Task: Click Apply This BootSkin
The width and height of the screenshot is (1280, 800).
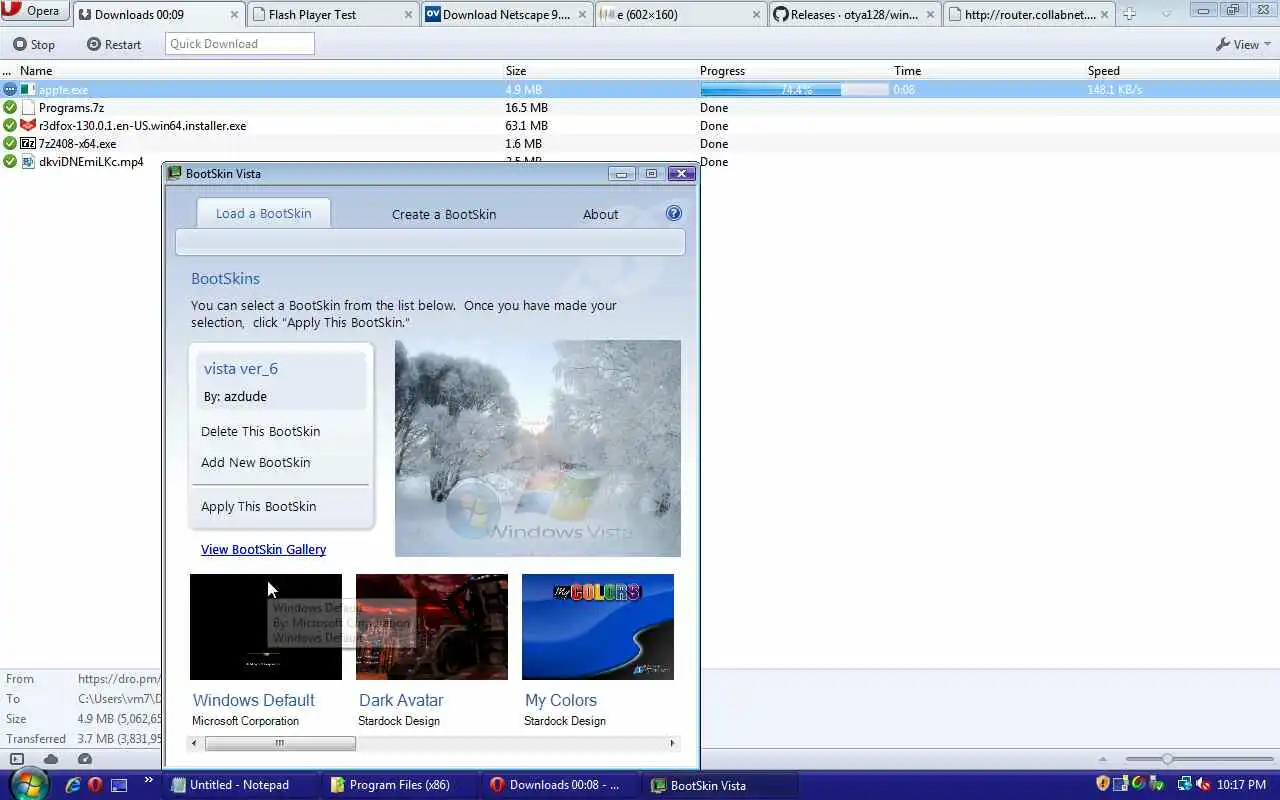Action: coord(259,506)
